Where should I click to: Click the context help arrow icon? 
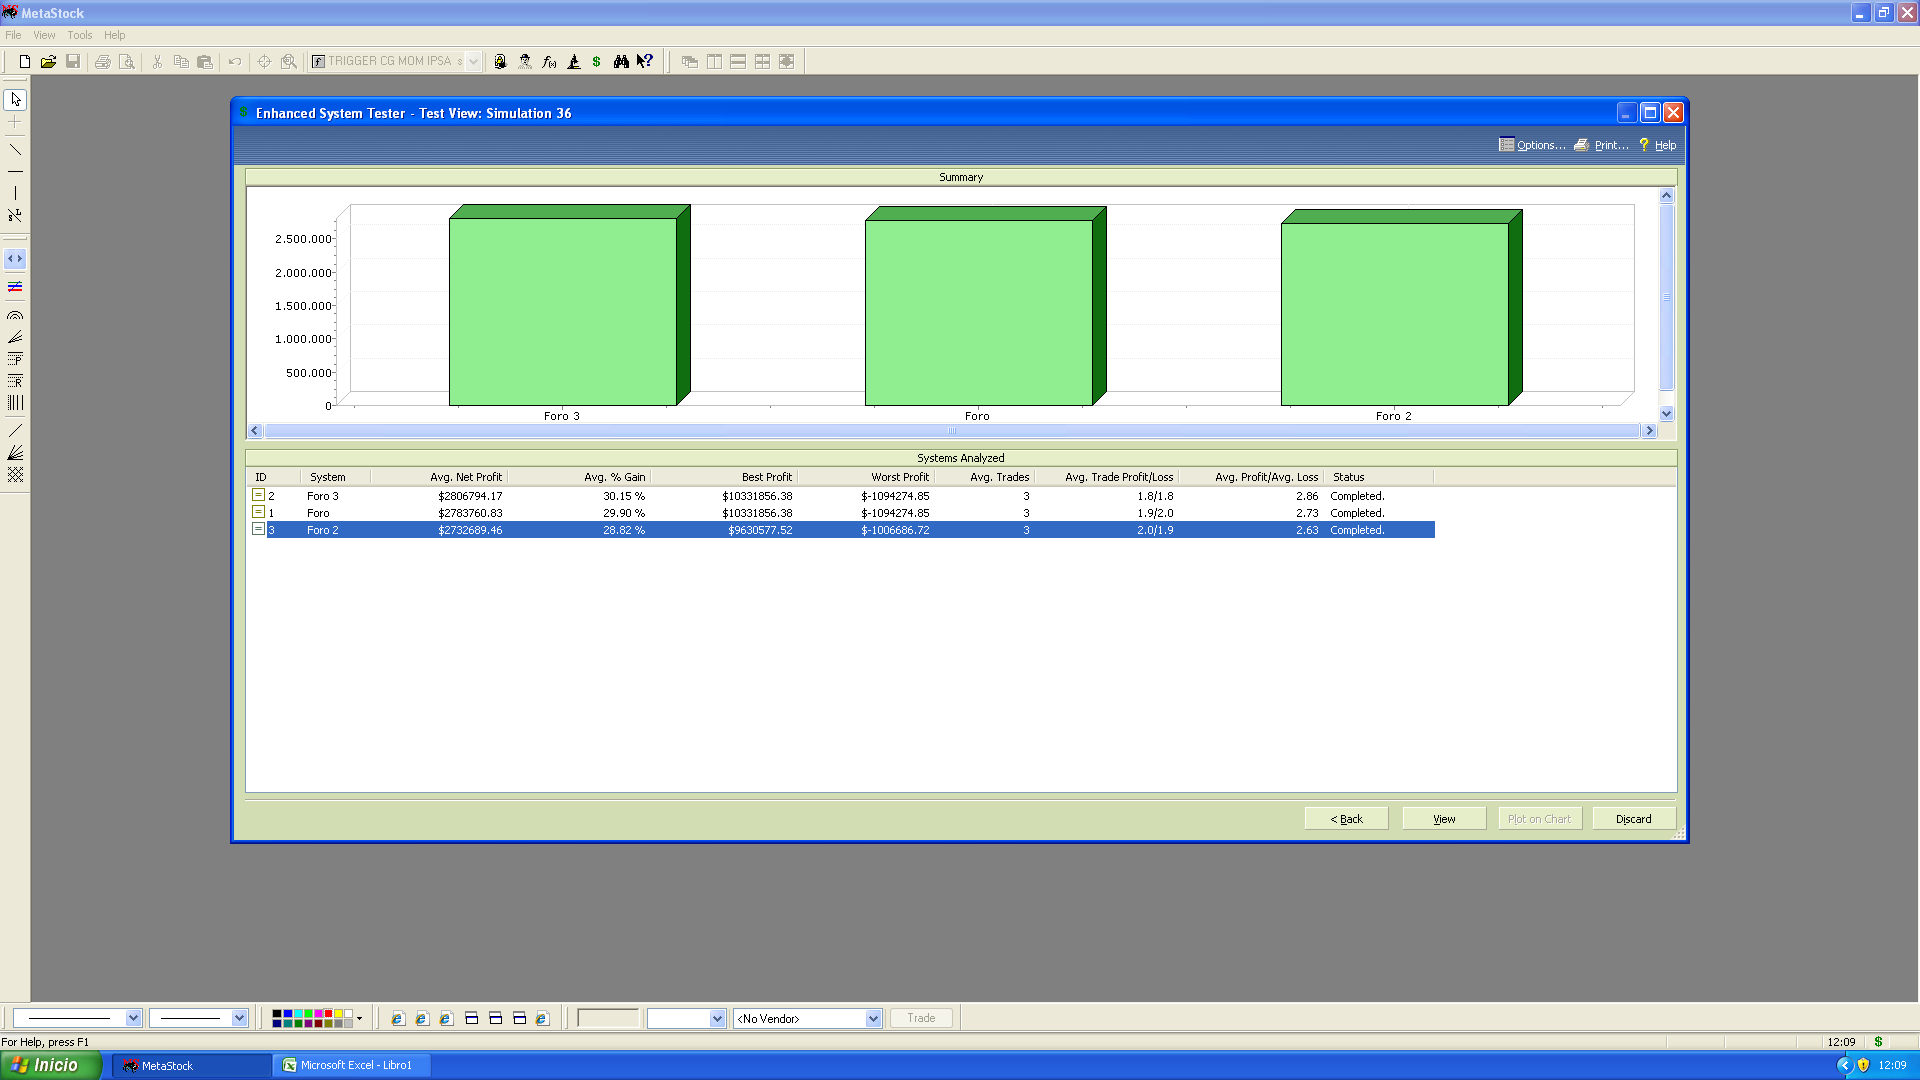point(645,62)
